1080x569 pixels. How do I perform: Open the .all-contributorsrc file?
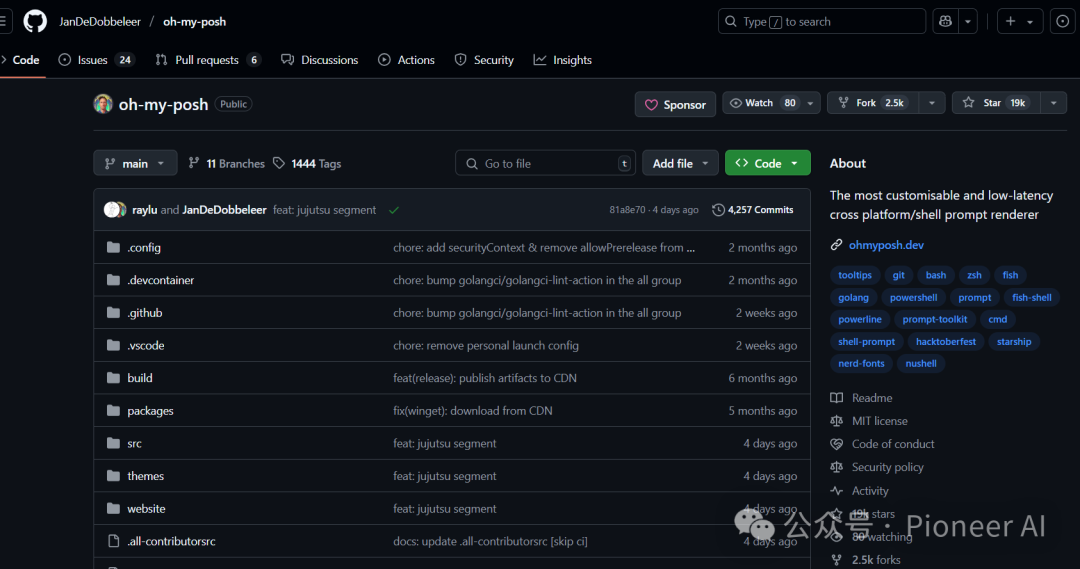172,541
